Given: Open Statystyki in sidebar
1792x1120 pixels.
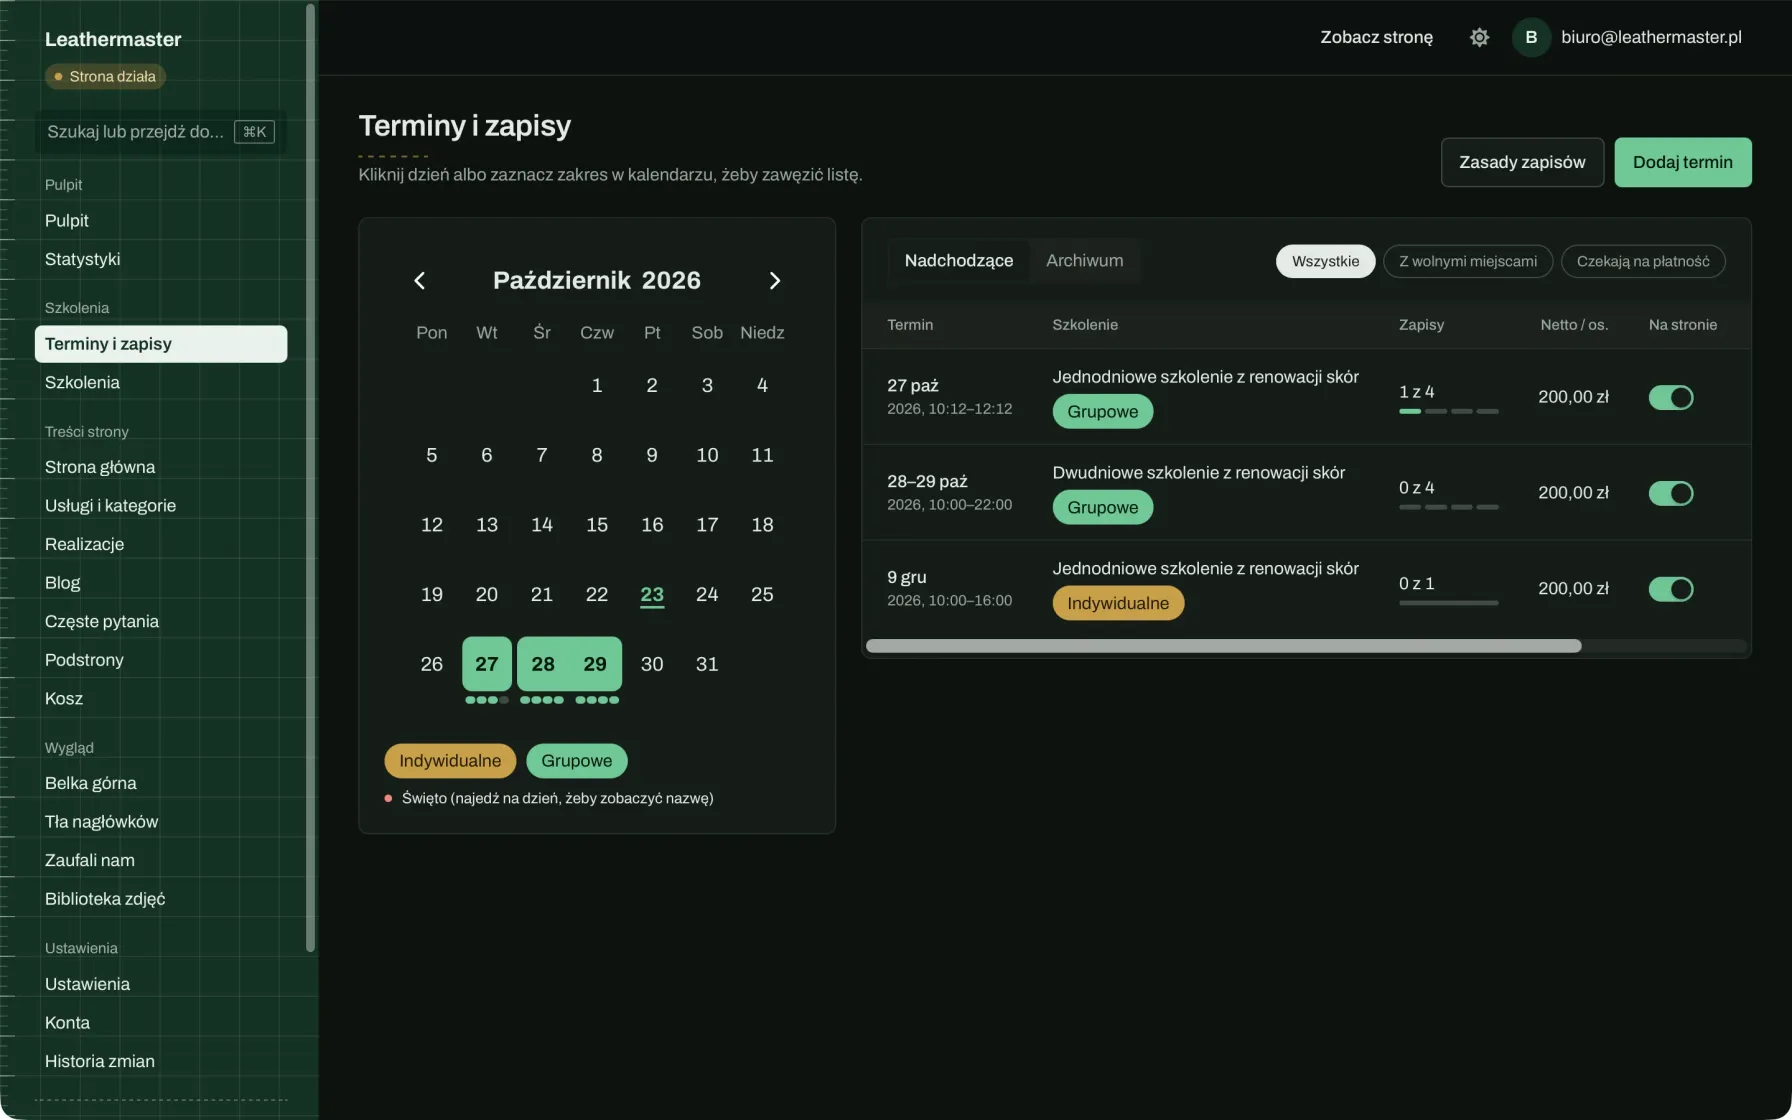Looking at the screenshot, I should pos(160,259).
